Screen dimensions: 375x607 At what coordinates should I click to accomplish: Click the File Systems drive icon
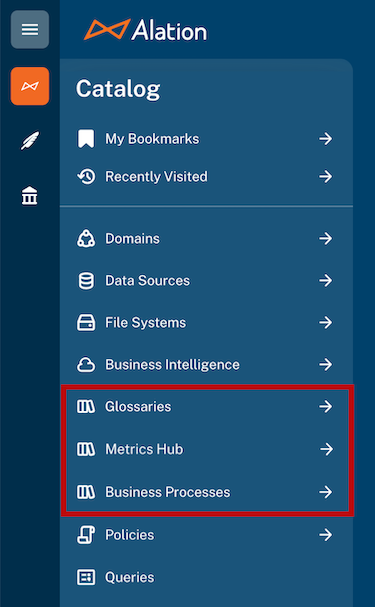click(86, 322)
